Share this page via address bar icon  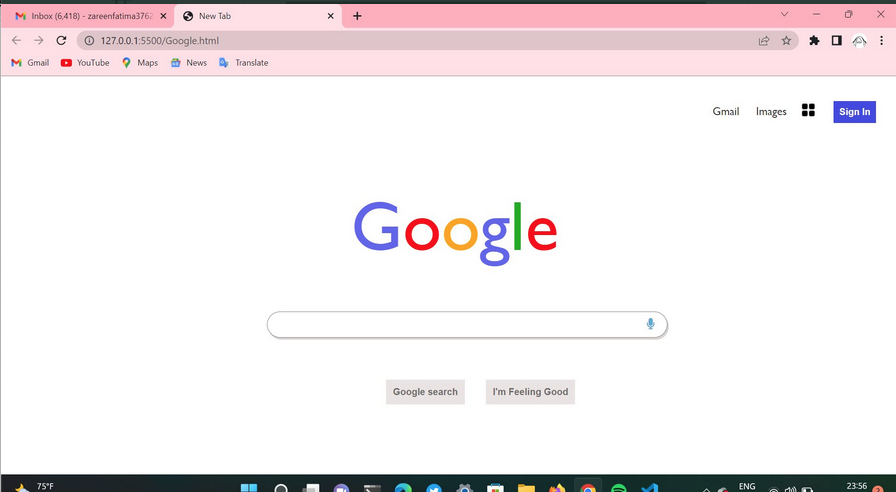[x=763, y=41]
